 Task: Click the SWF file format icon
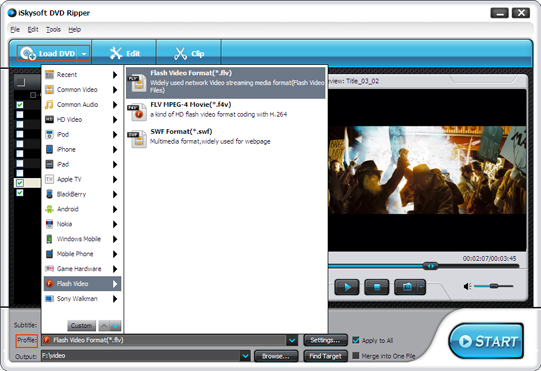(x=137, y=139)
